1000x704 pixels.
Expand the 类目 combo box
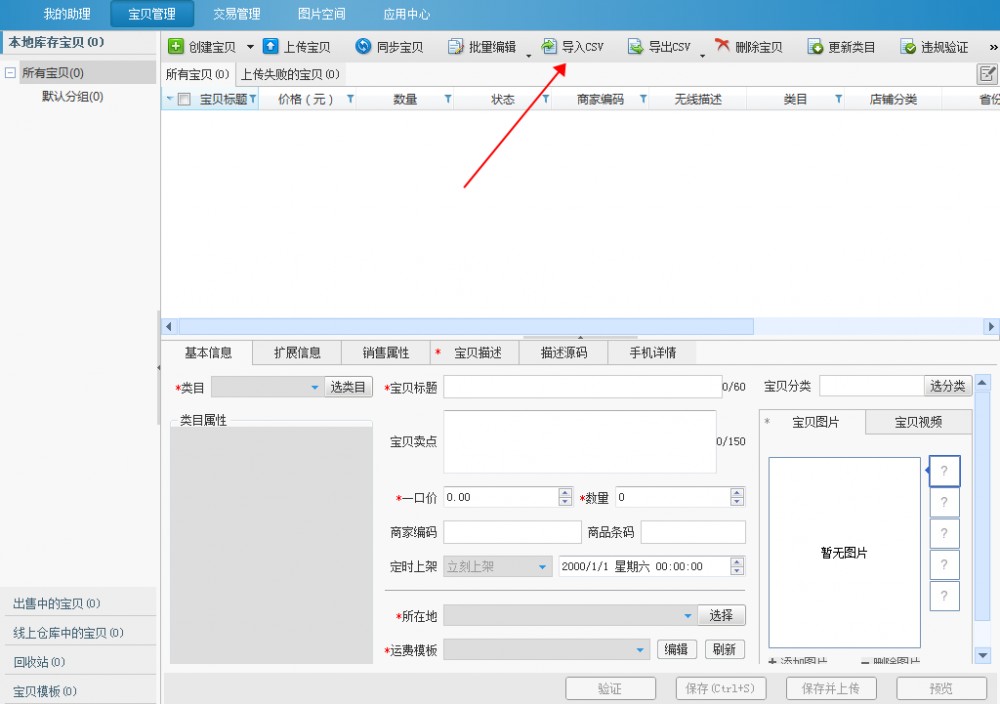click(x=314, y=387)
